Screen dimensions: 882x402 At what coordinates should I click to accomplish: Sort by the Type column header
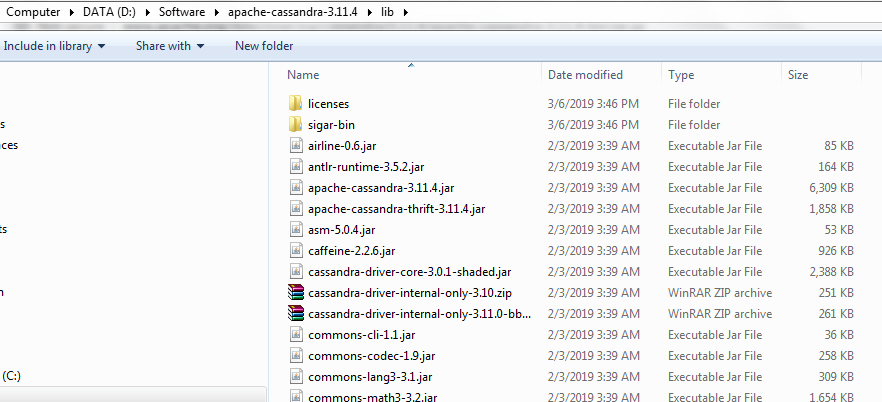pos(681,75)
